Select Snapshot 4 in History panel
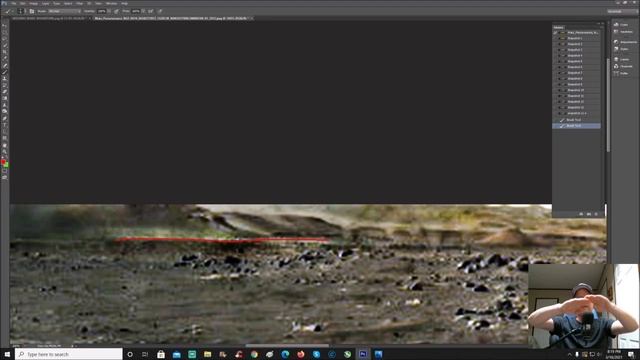Screen dimensions: 640x360 tap(576, 56)
